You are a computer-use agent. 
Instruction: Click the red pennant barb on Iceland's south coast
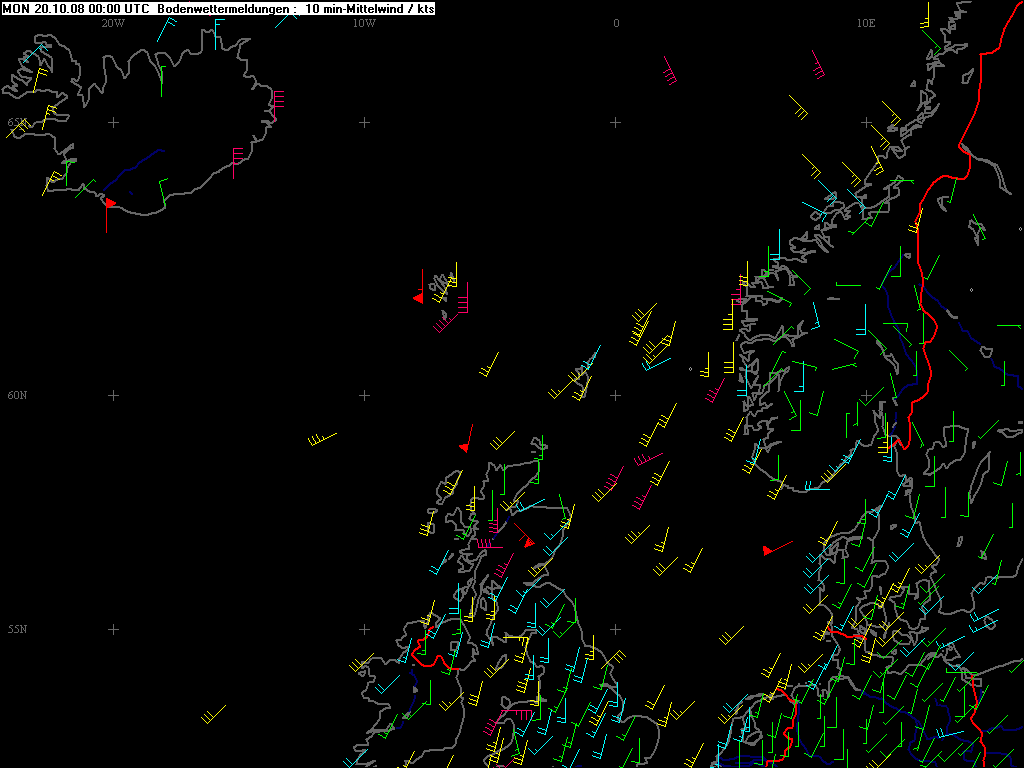point(108,214)
